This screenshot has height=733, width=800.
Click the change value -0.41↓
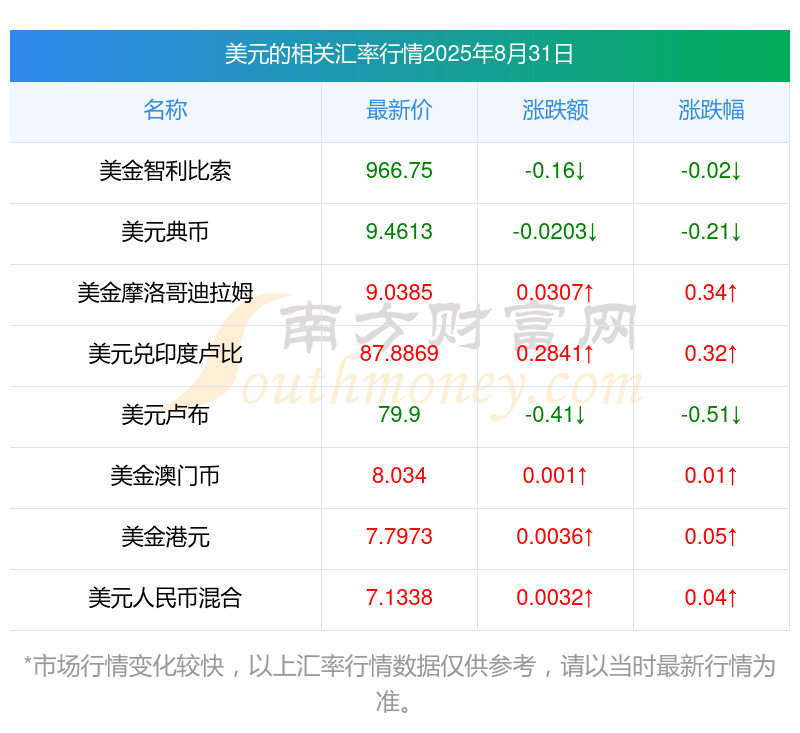(555, 415)
